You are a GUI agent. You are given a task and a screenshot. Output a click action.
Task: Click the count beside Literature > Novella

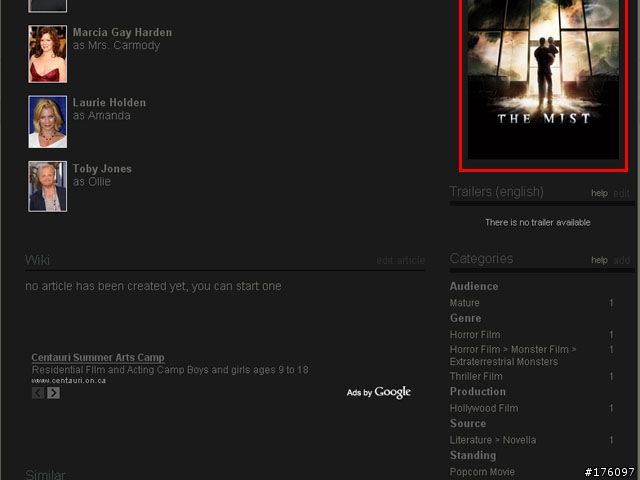[611, 440]
